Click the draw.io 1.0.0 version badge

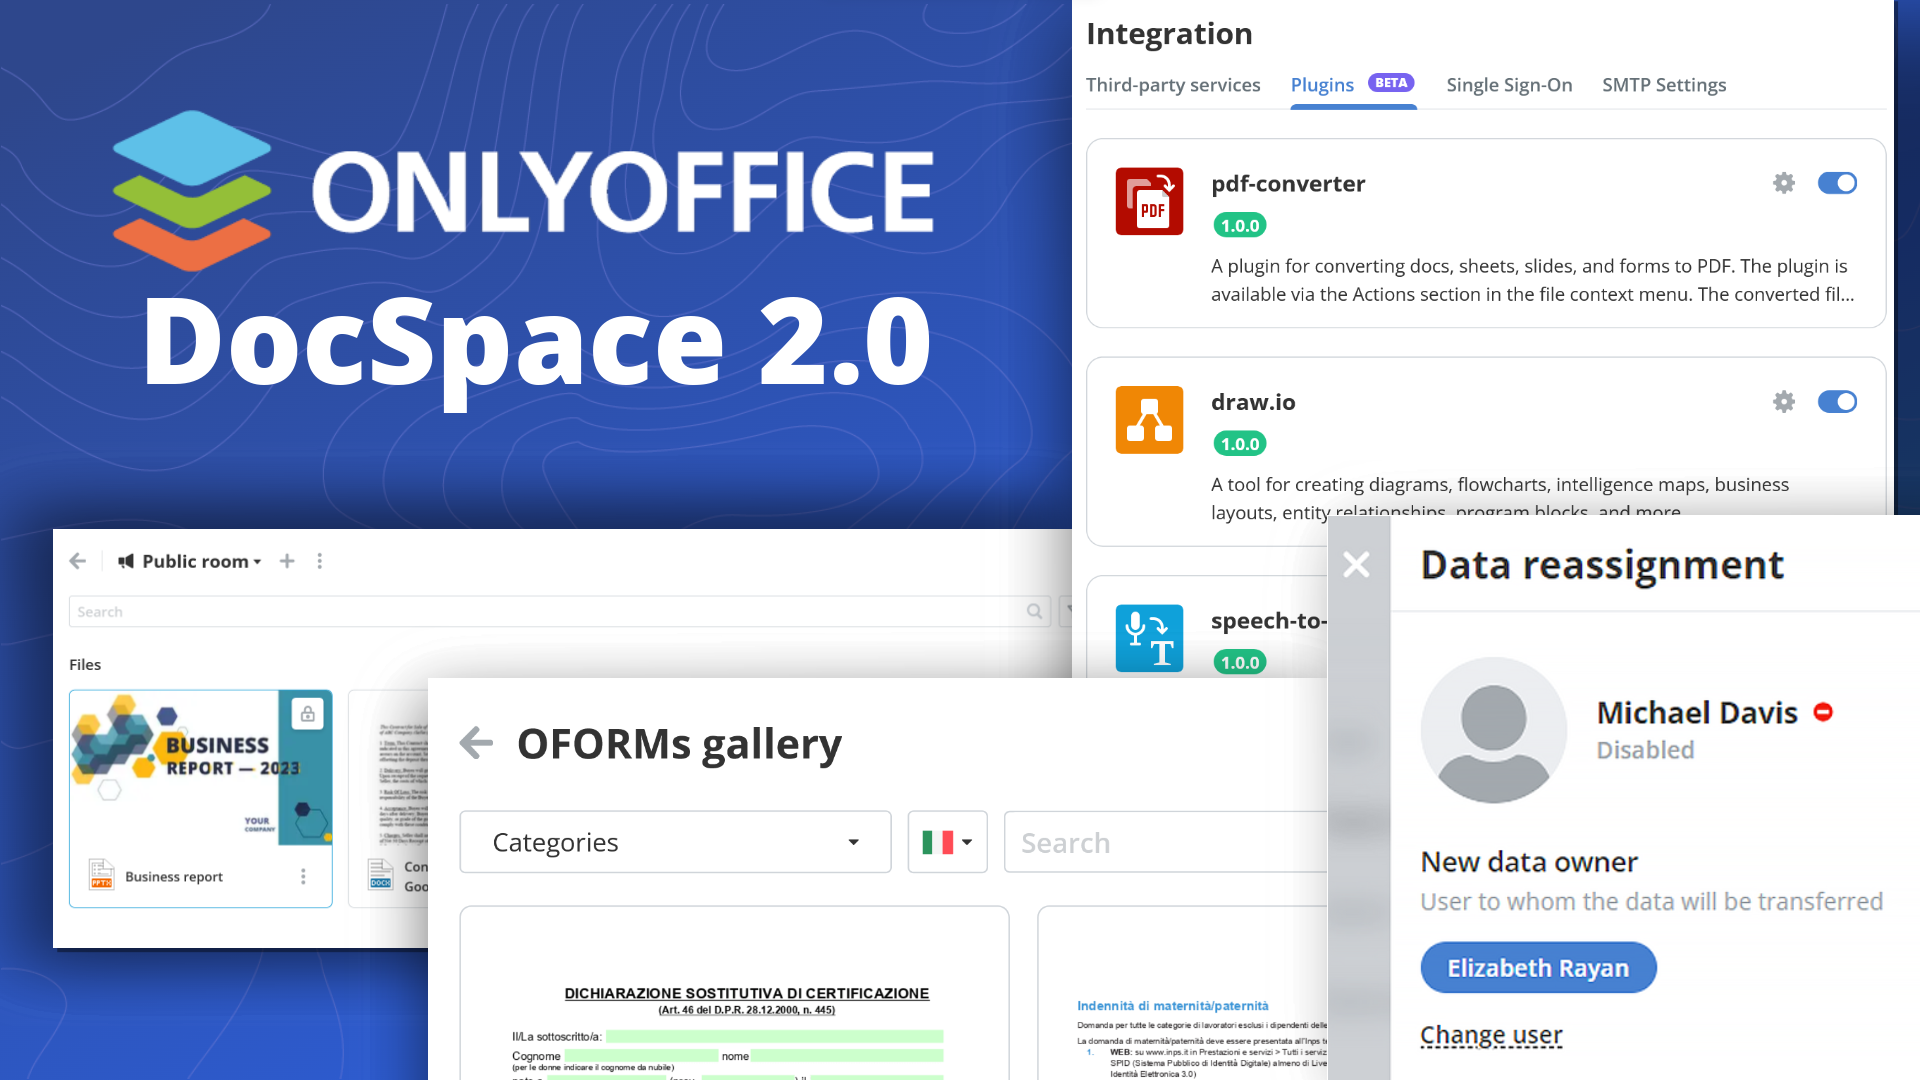tap(1240, 443)
